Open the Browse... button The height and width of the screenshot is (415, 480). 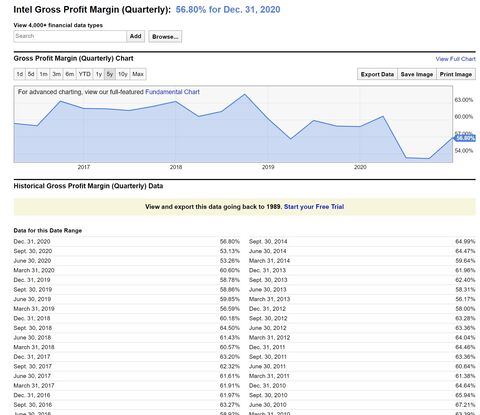165,37
